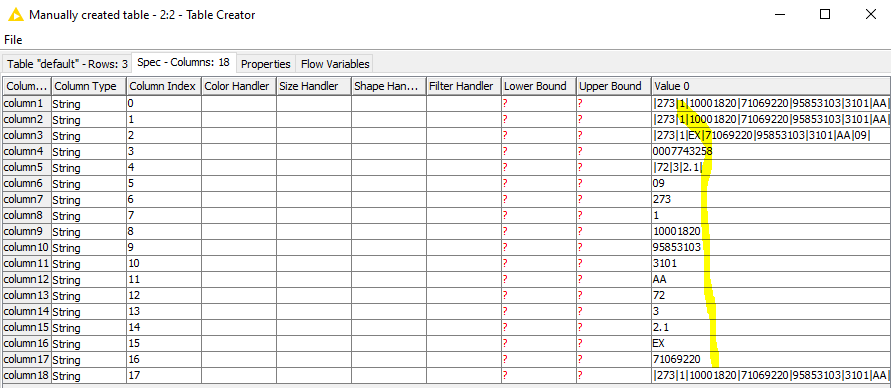The image size is (891, 388).
Task: Click the Size Handler header
Action: [x=314, y=86]
